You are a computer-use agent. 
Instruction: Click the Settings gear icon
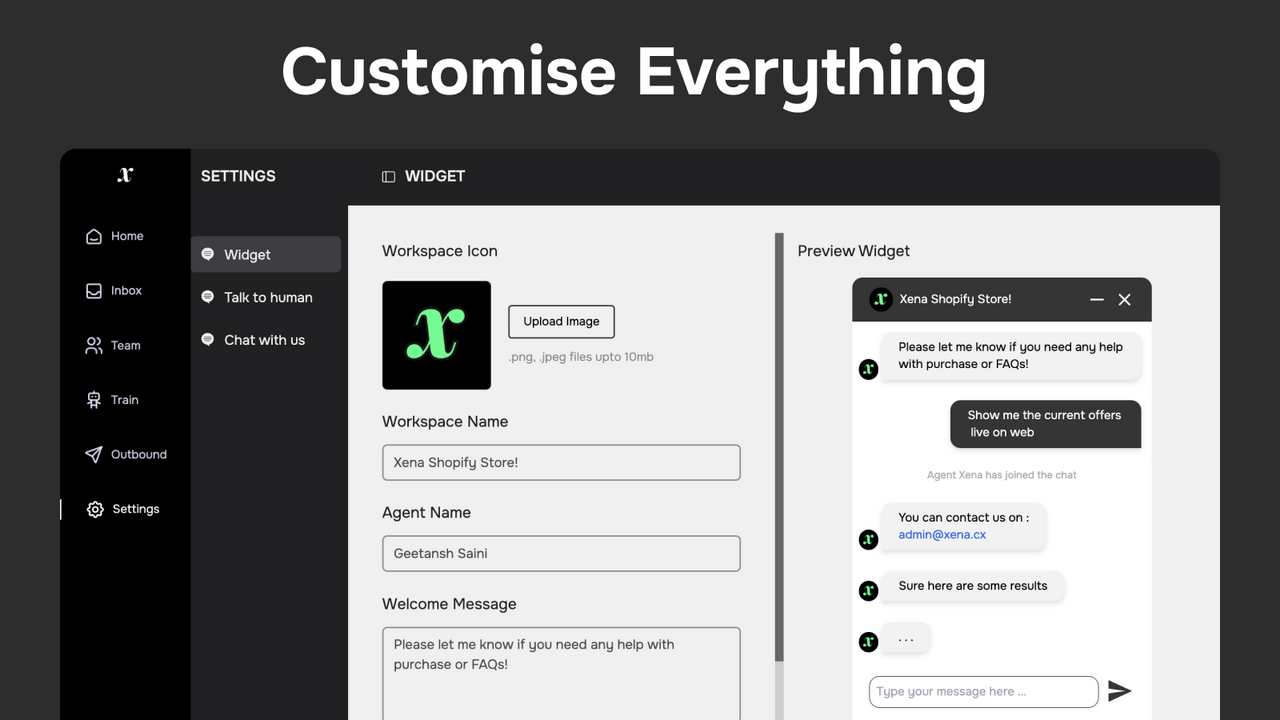point(95,509)
